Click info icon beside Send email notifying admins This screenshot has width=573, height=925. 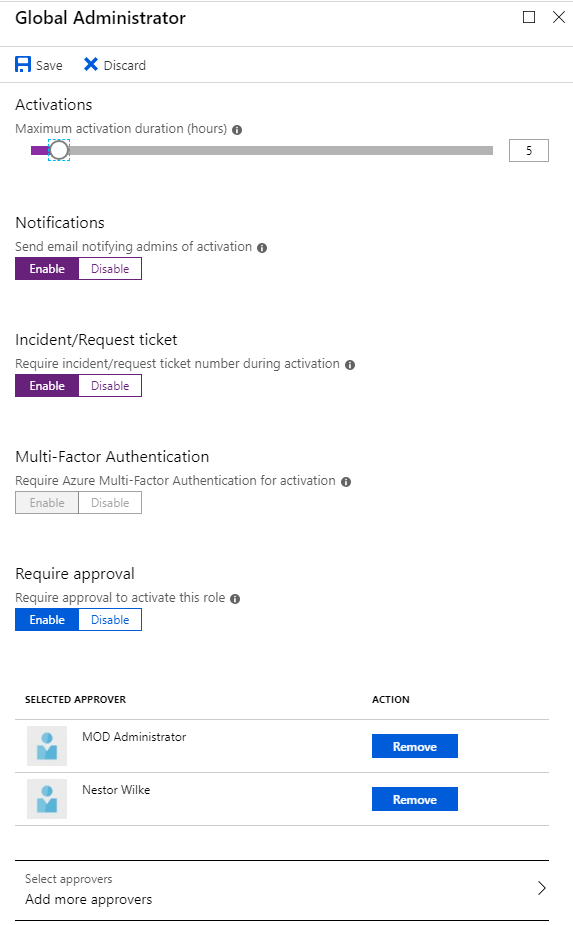(x=262, y=248)
